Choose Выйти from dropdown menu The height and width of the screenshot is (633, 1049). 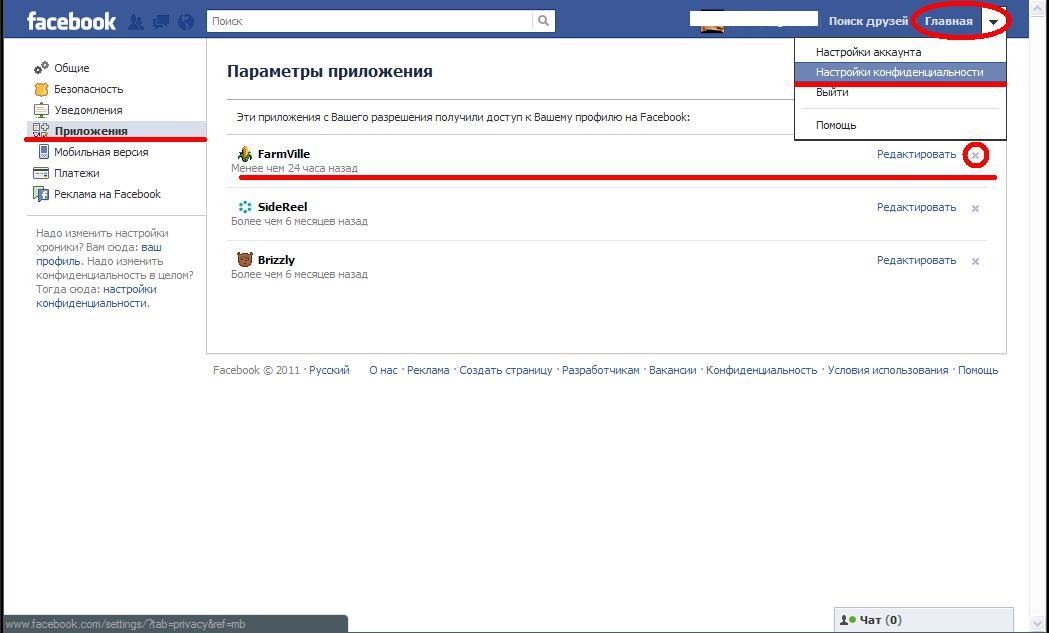(x=832, y=92)
